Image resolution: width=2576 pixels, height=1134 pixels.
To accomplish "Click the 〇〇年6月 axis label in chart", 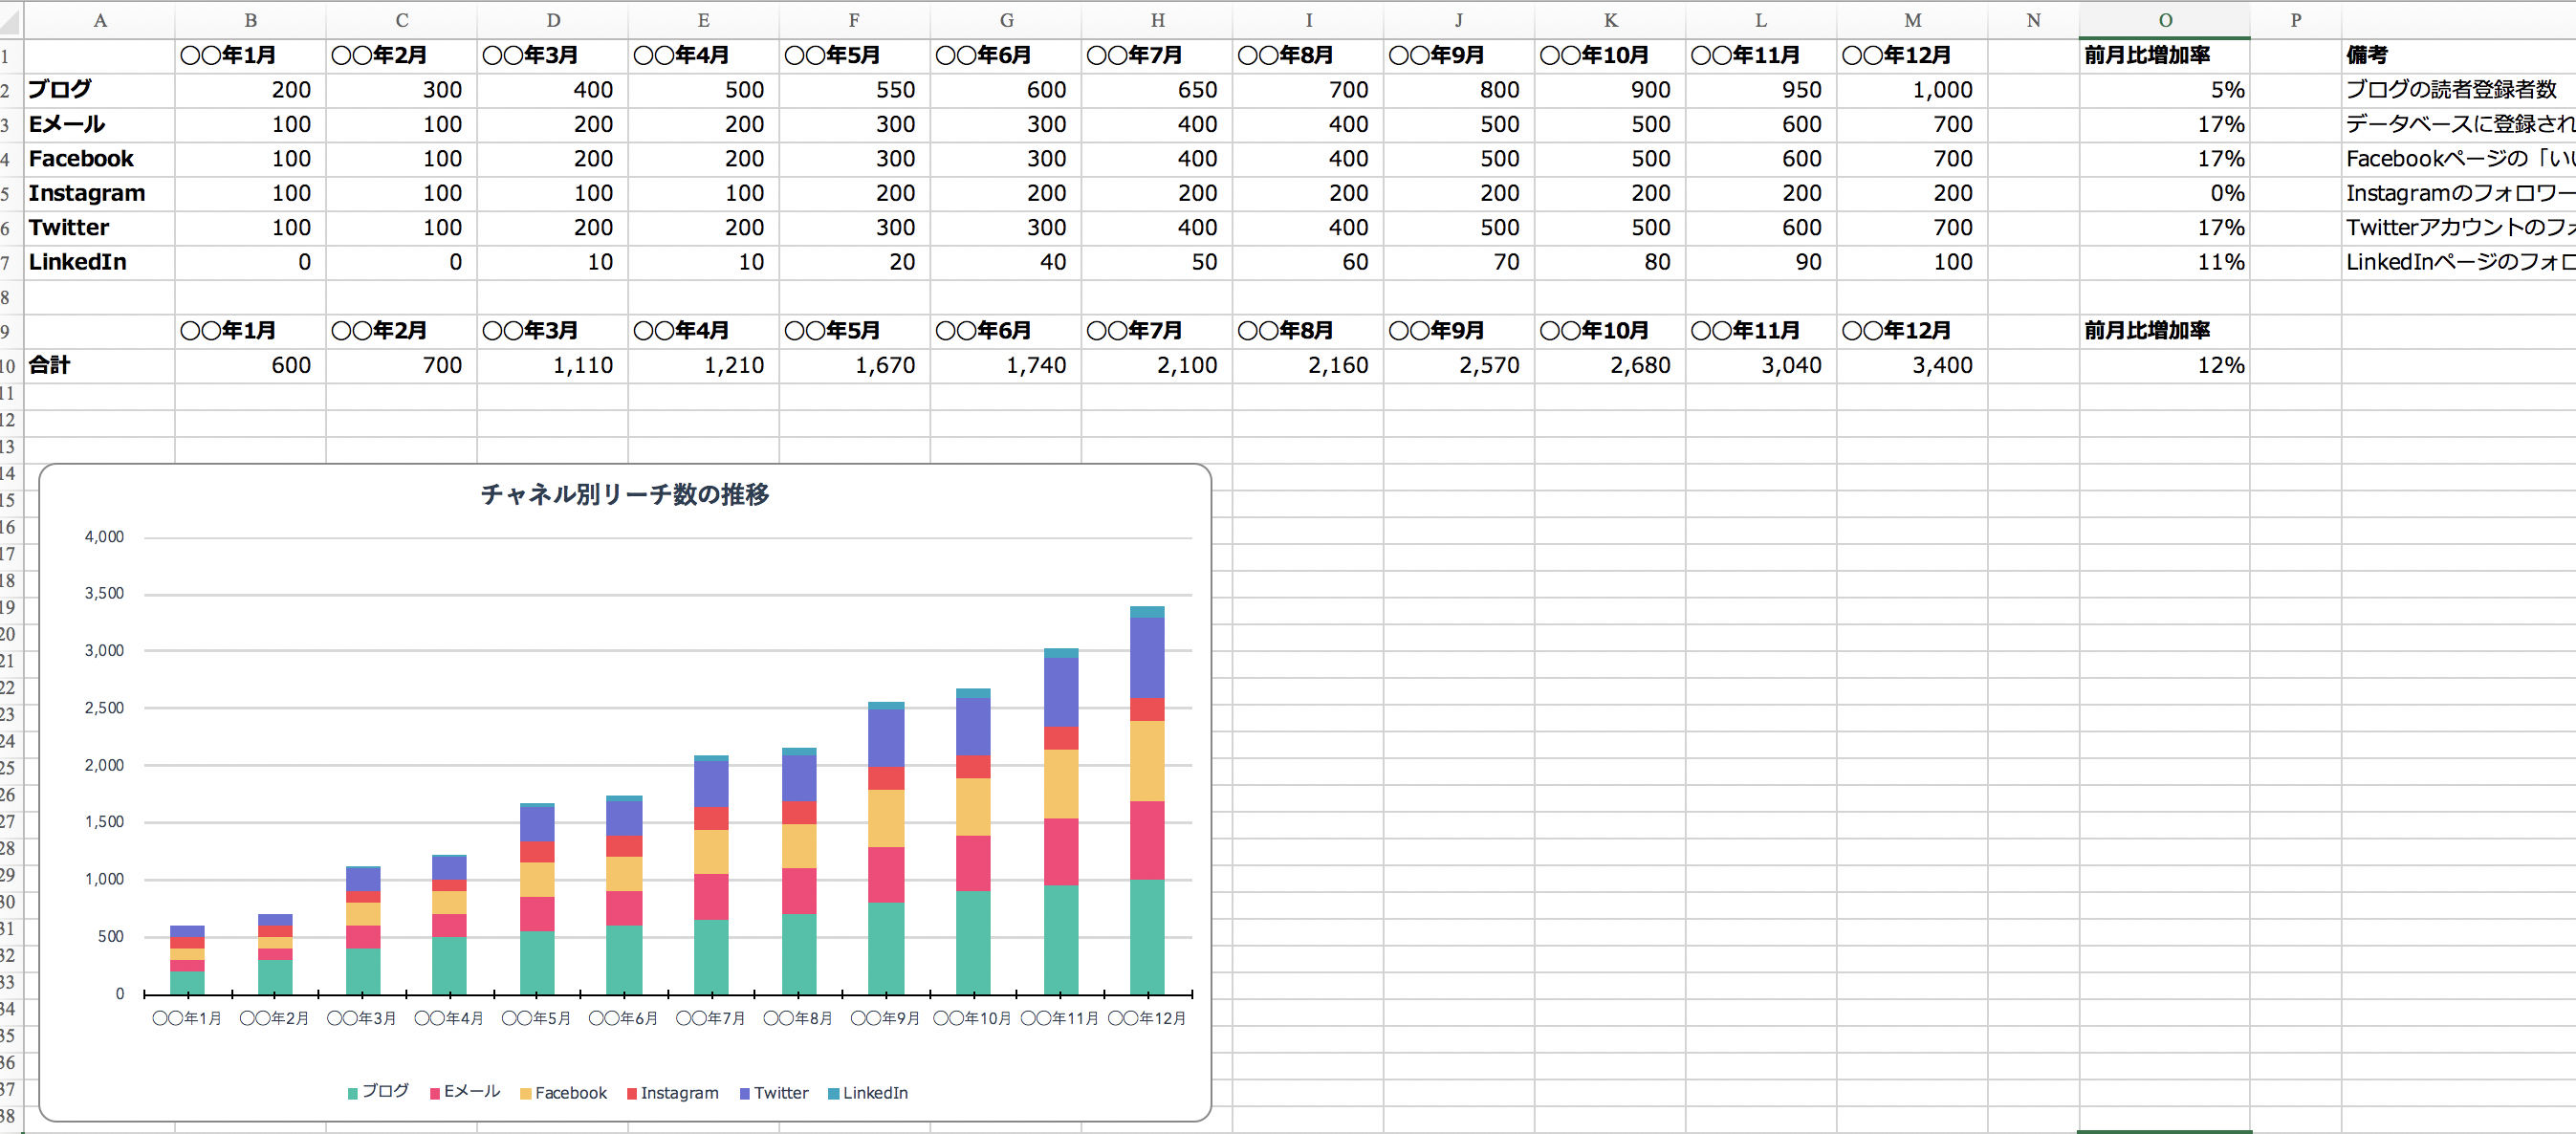I will 623,1018.
